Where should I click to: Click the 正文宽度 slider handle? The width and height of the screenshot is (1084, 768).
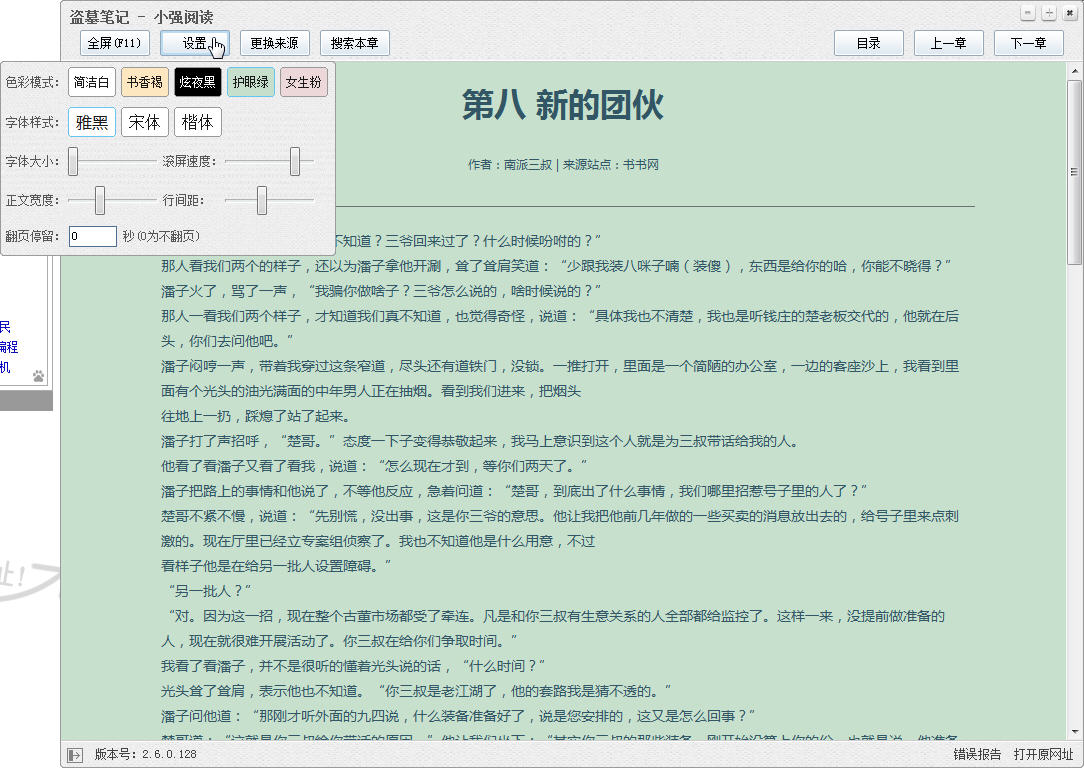point(100,200)
